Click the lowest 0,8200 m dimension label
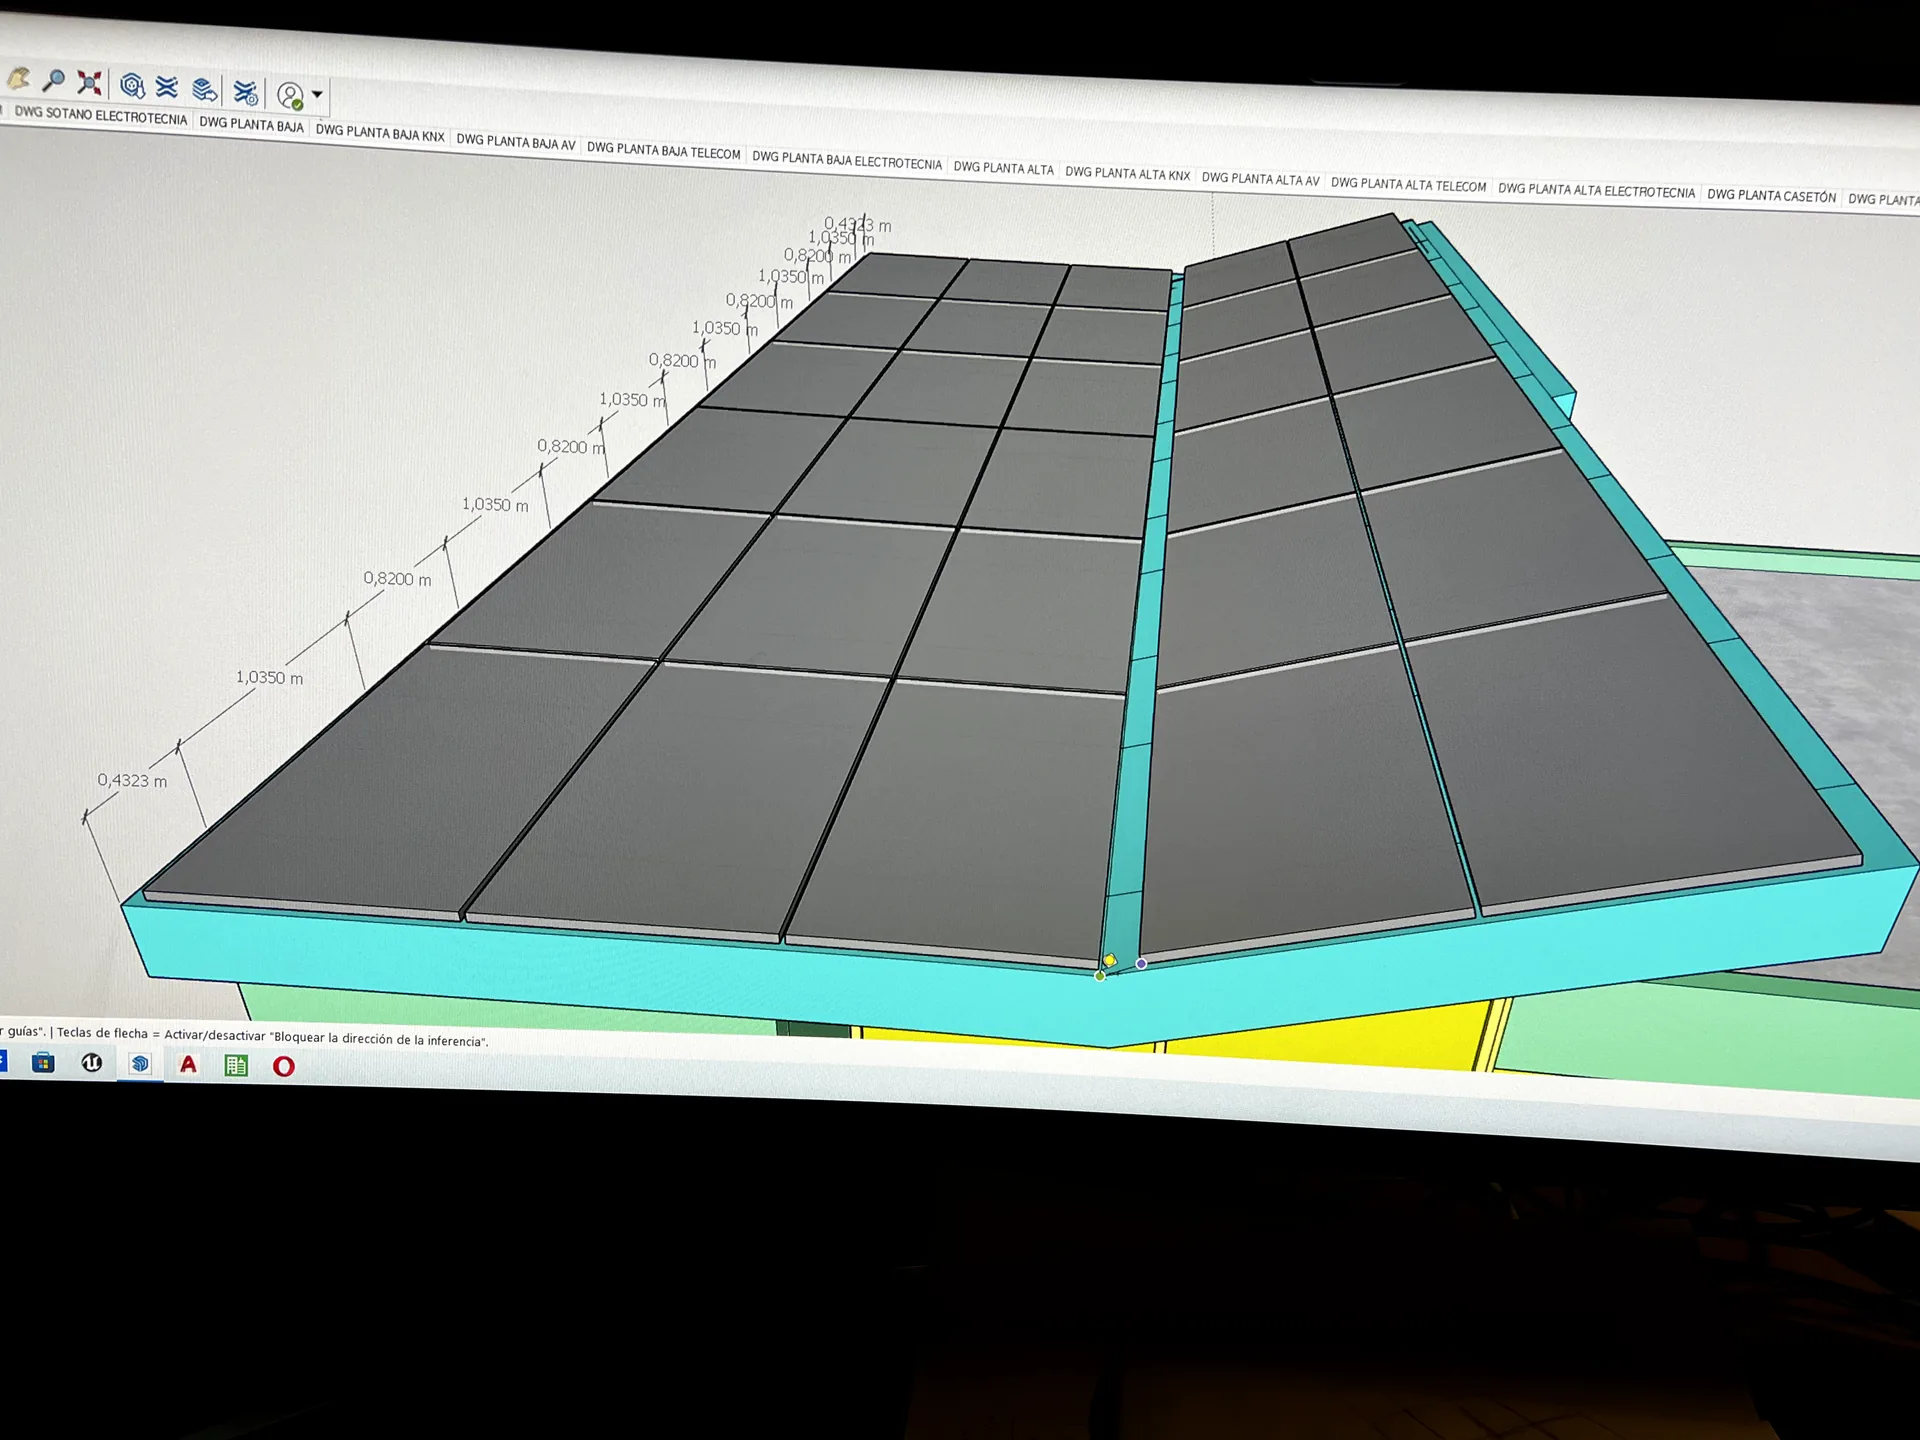The height and width of the screenshot is (1440, 1920). coord(397,578)
